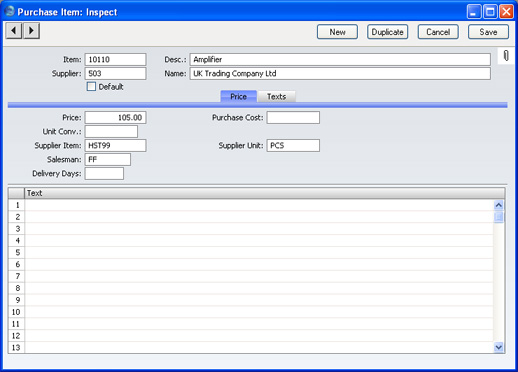
Task: Switch to the Texts tab
Action: (276, 97)
